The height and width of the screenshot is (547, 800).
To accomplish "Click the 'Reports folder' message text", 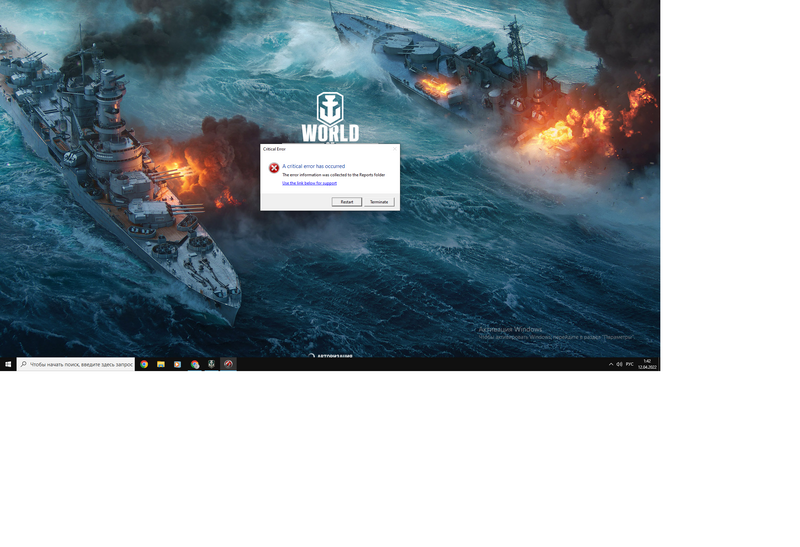I will 334,175.
